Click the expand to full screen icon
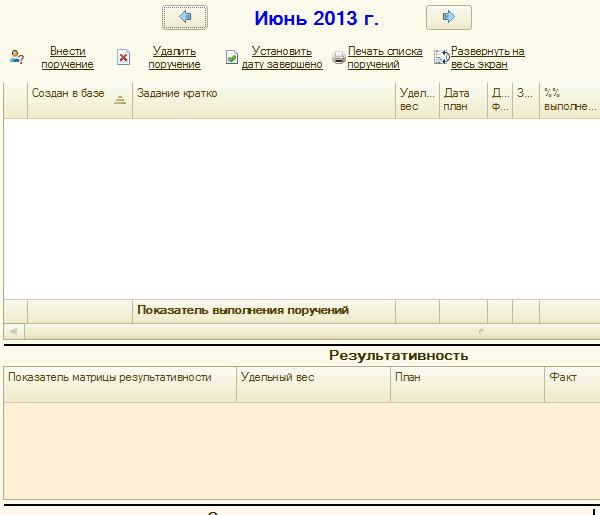This screenshot has width=600, height=515. (x=441, y=58)
